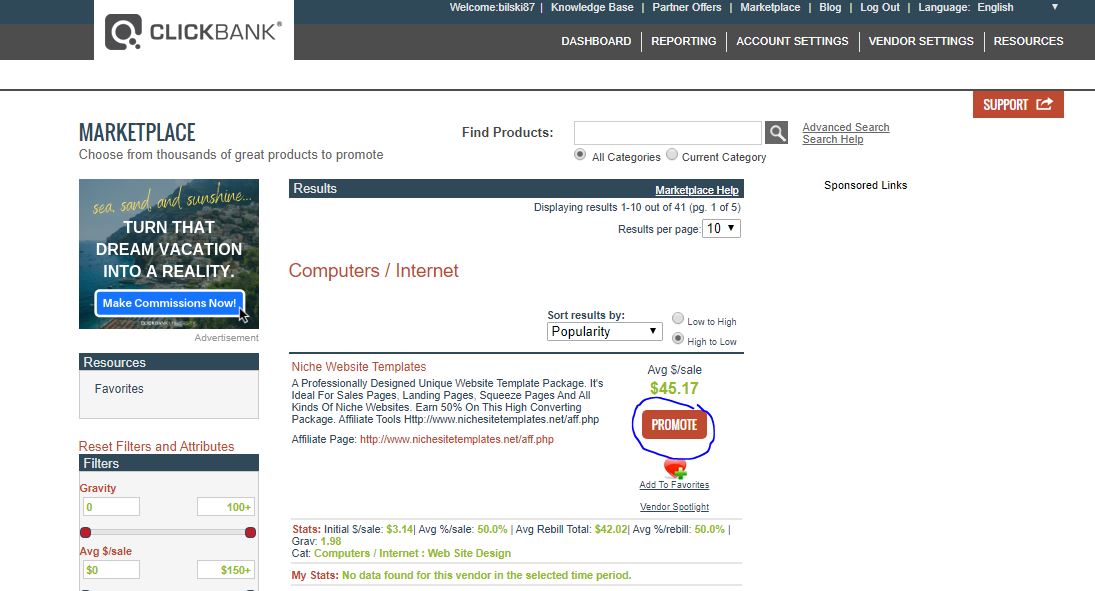Click the Avg $/sale maximum $150+ field
Screen dimensions: 1095x591
click(x=226, y=570)
